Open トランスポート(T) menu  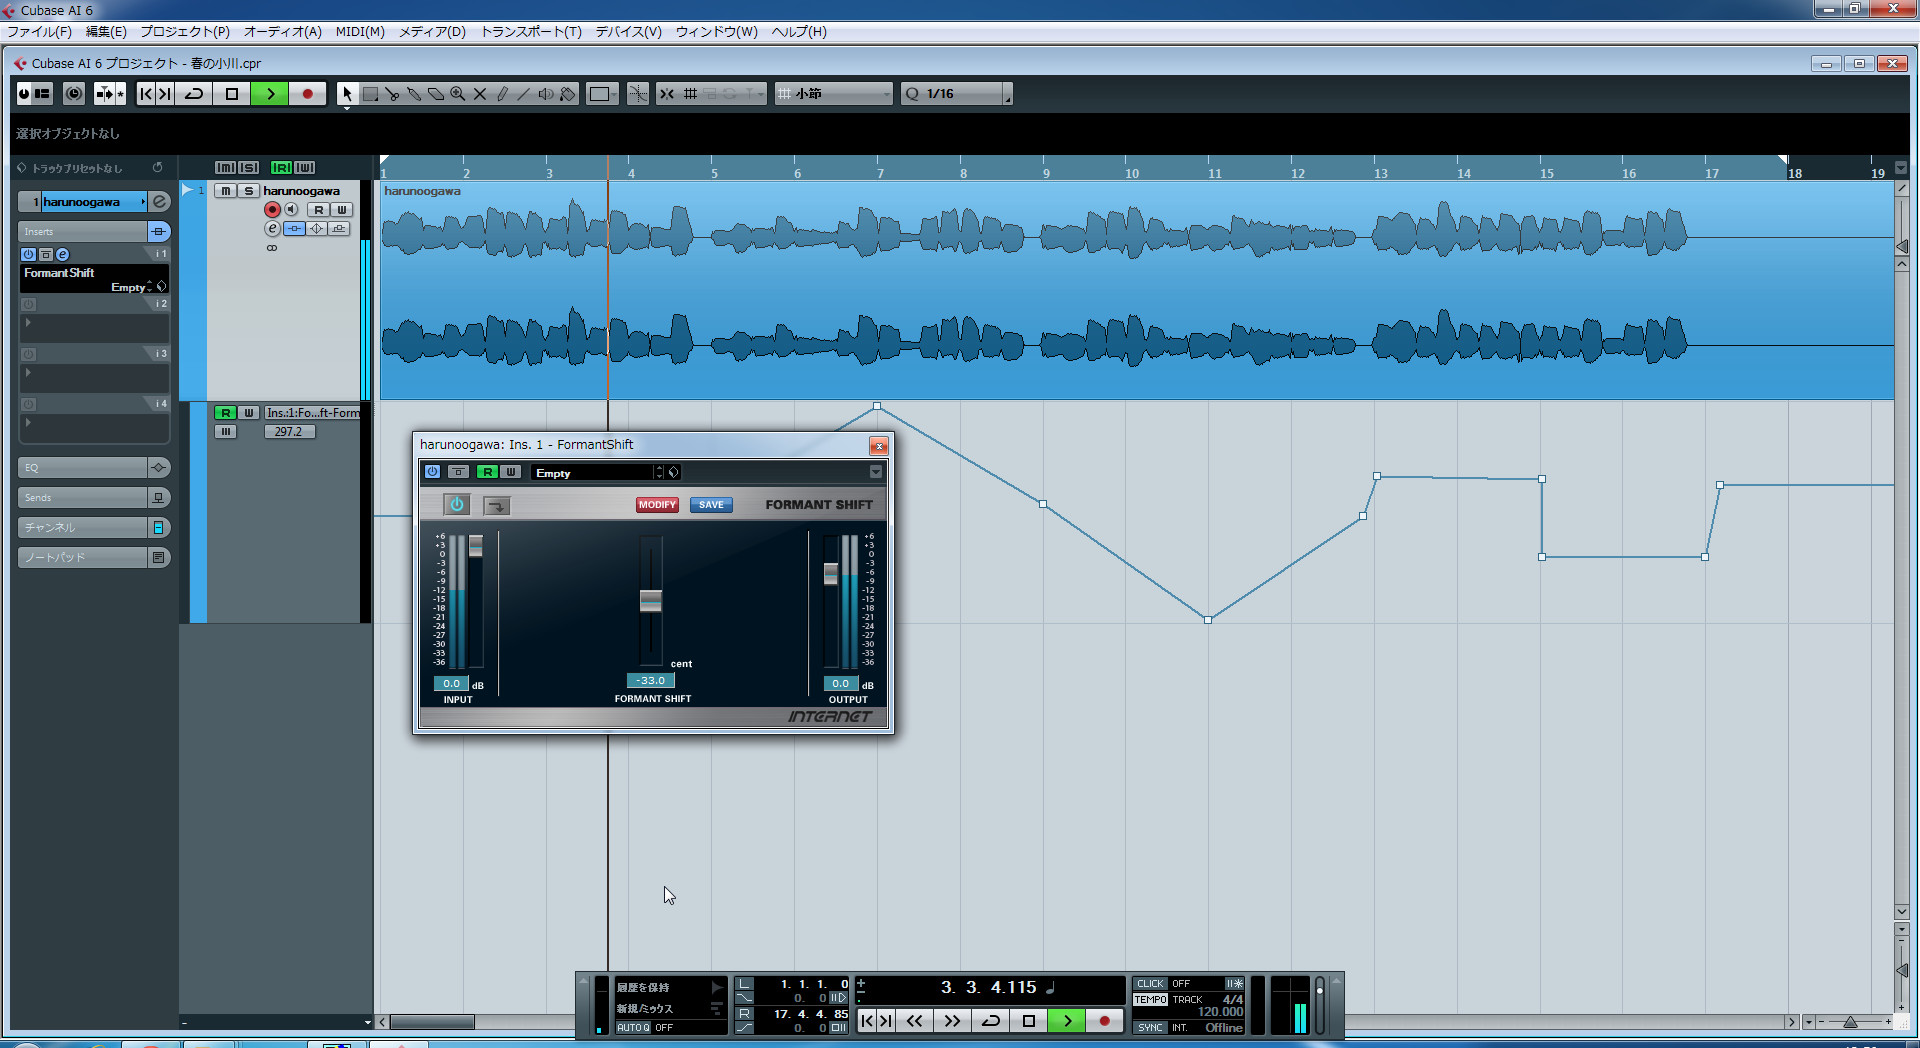[x=531, y=32]
